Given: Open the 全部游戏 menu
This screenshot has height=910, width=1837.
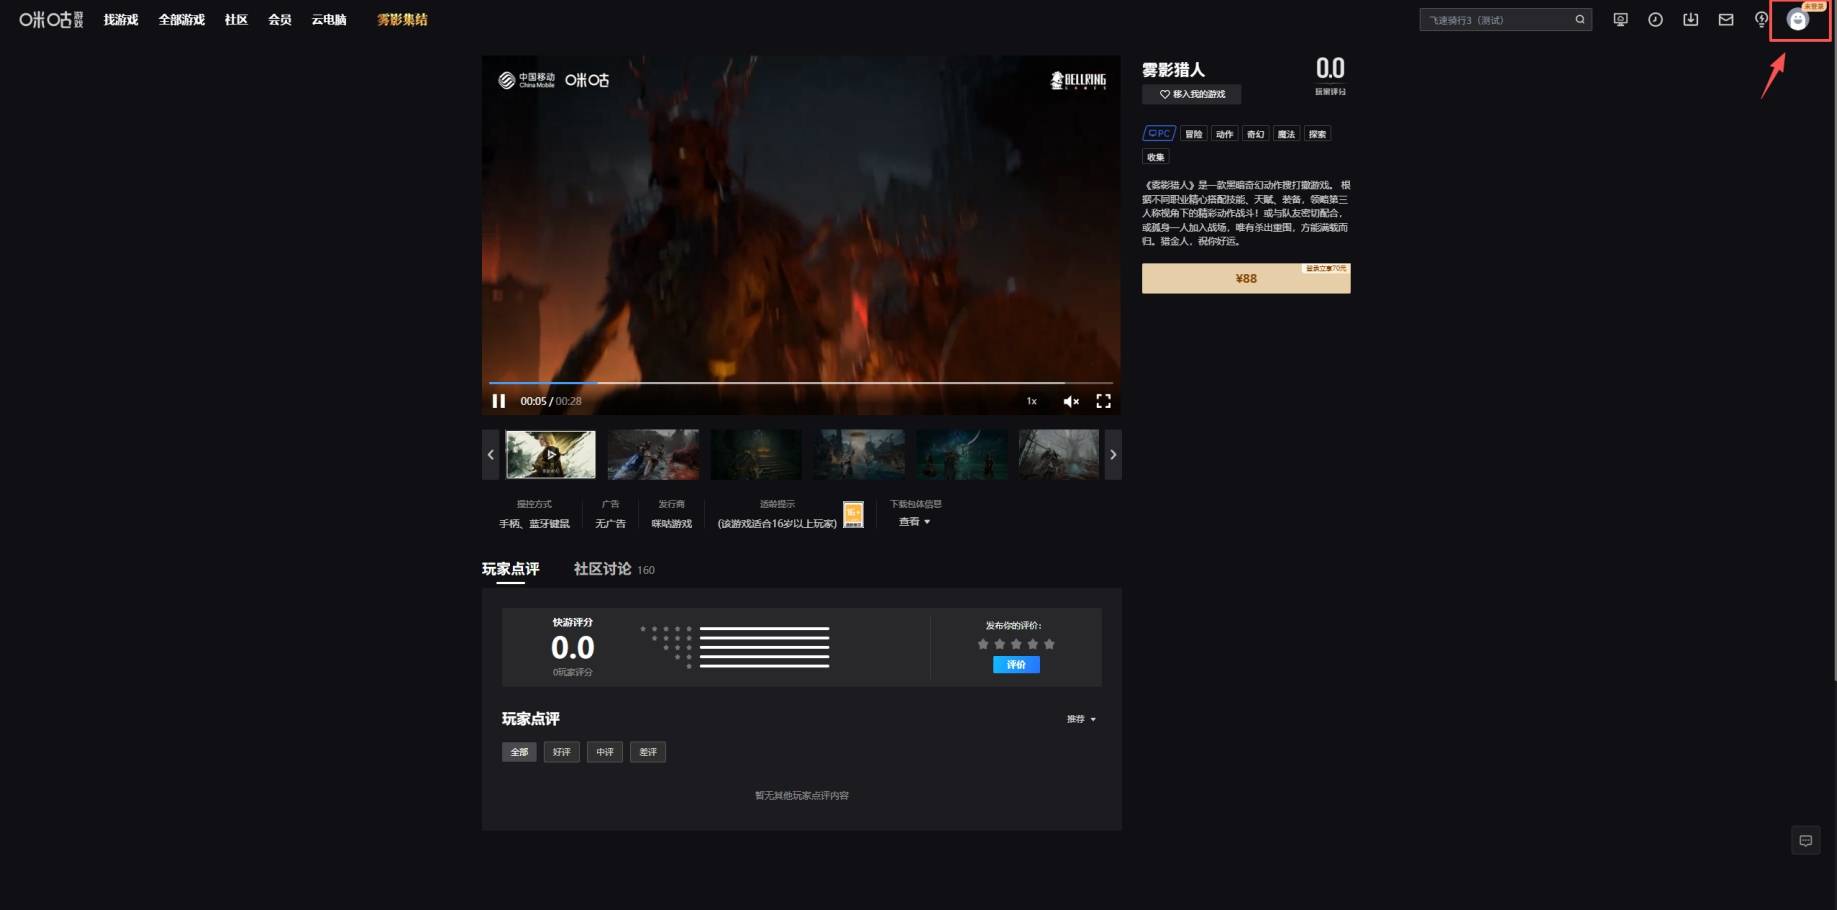Looking at the screenshot, I should [x=182, y=20].
